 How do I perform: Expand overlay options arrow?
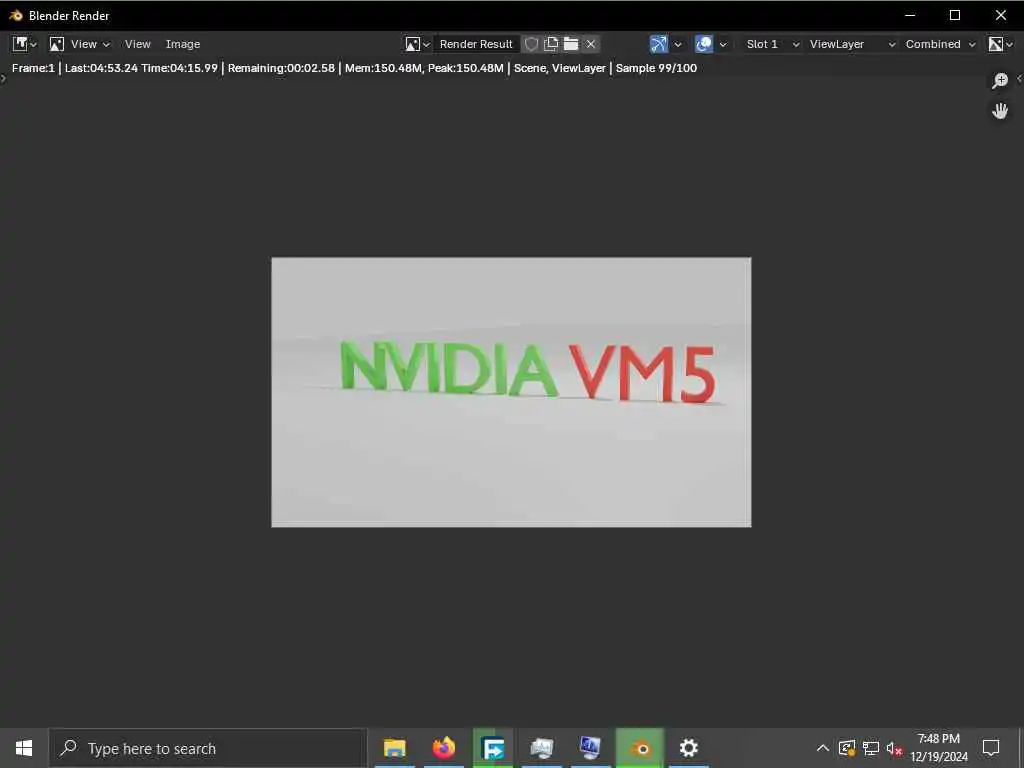tap(723, 44)
